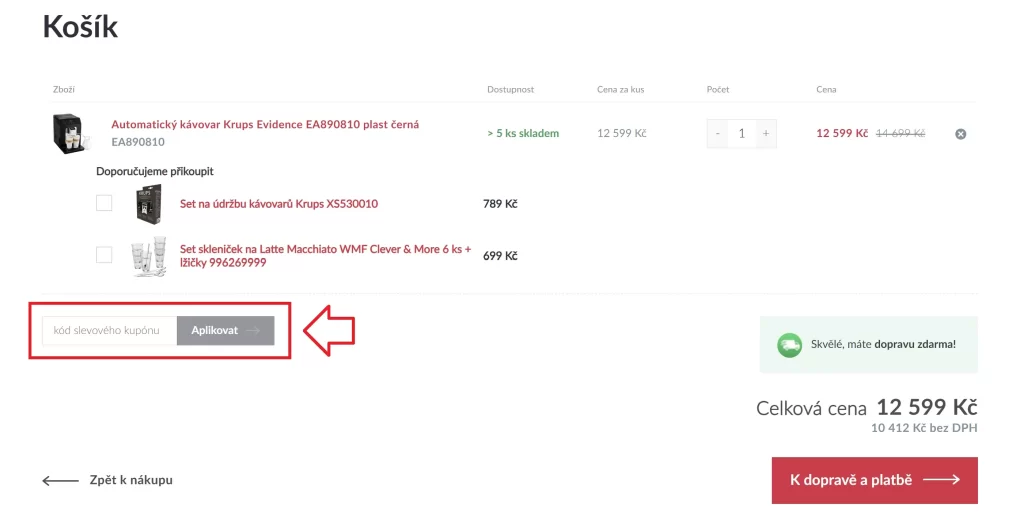Click the Latte Macchiato glasses thumbnail

[148, 257]
